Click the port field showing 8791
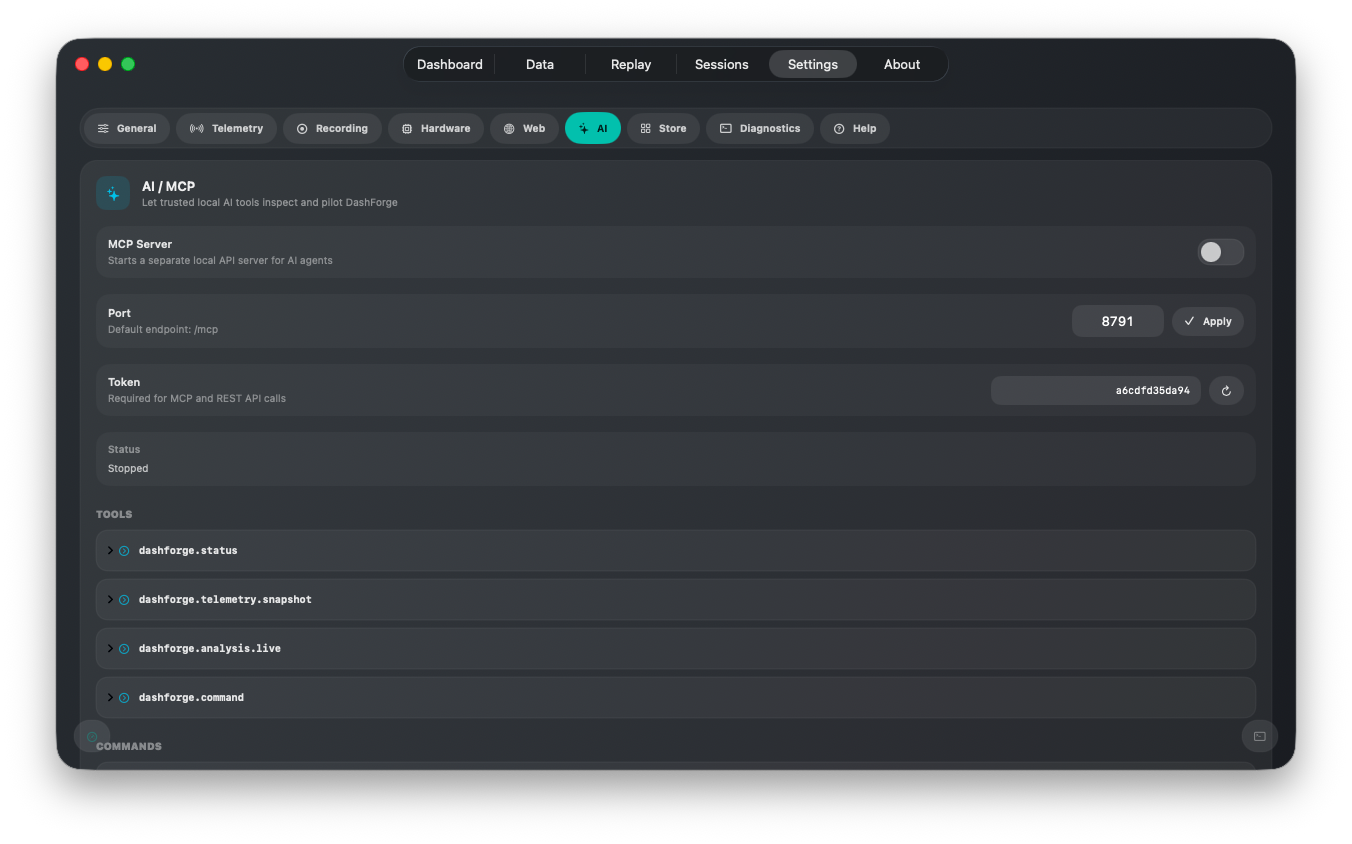This screenshot has width=1352, height=844. point(1117,321)
